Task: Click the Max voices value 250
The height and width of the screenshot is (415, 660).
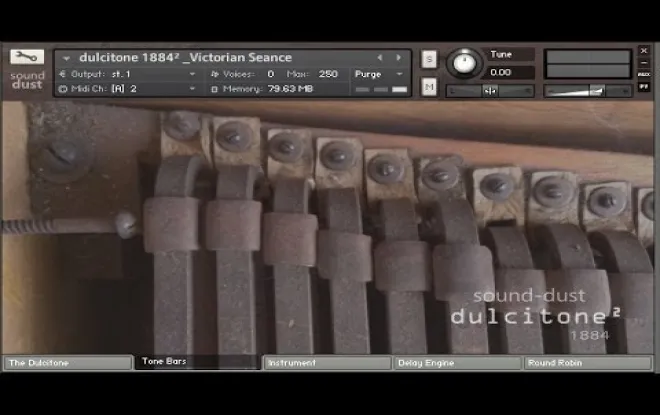Action: [x=328, y=74]
